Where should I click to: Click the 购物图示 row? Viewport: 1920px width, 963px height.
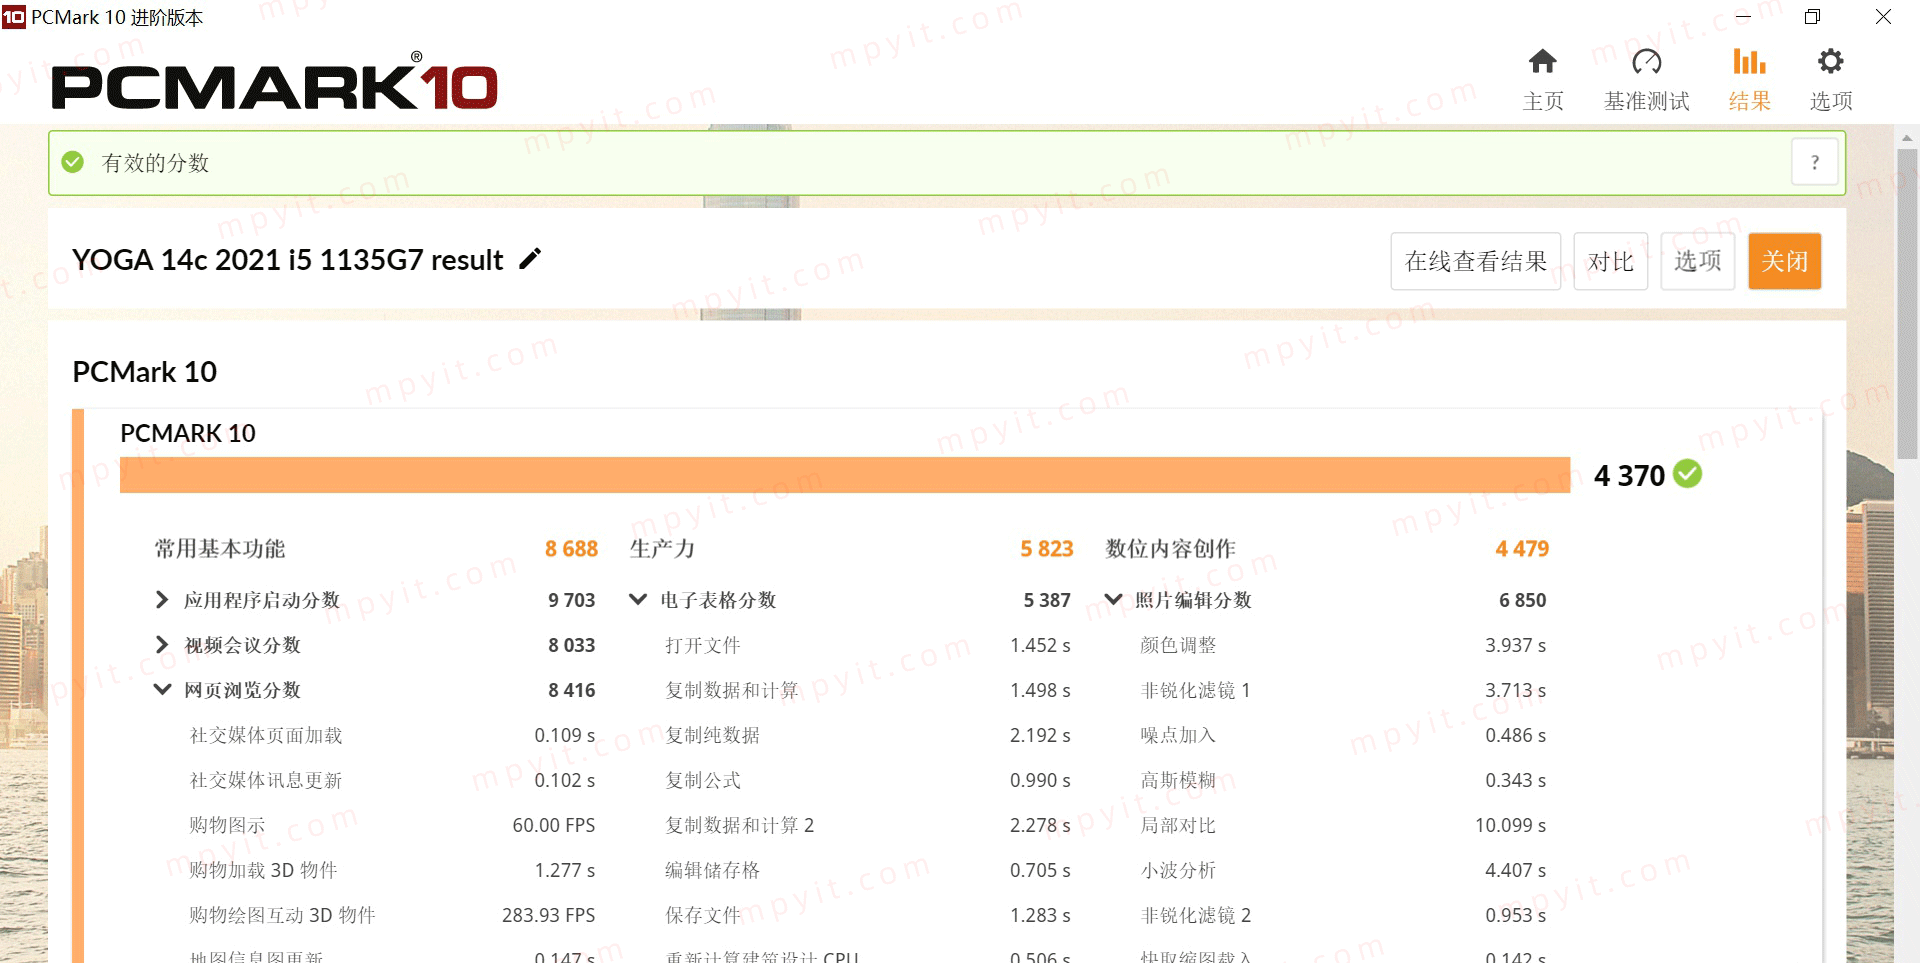click(x=392, y=825)
